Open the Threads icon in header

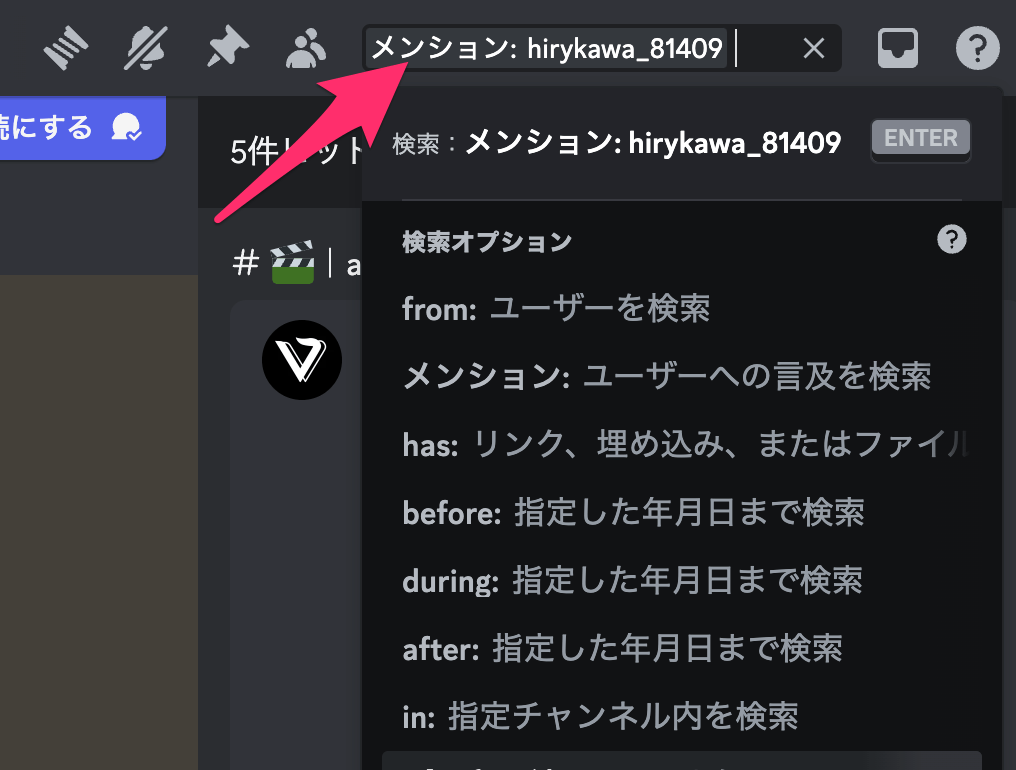point(65,48)
